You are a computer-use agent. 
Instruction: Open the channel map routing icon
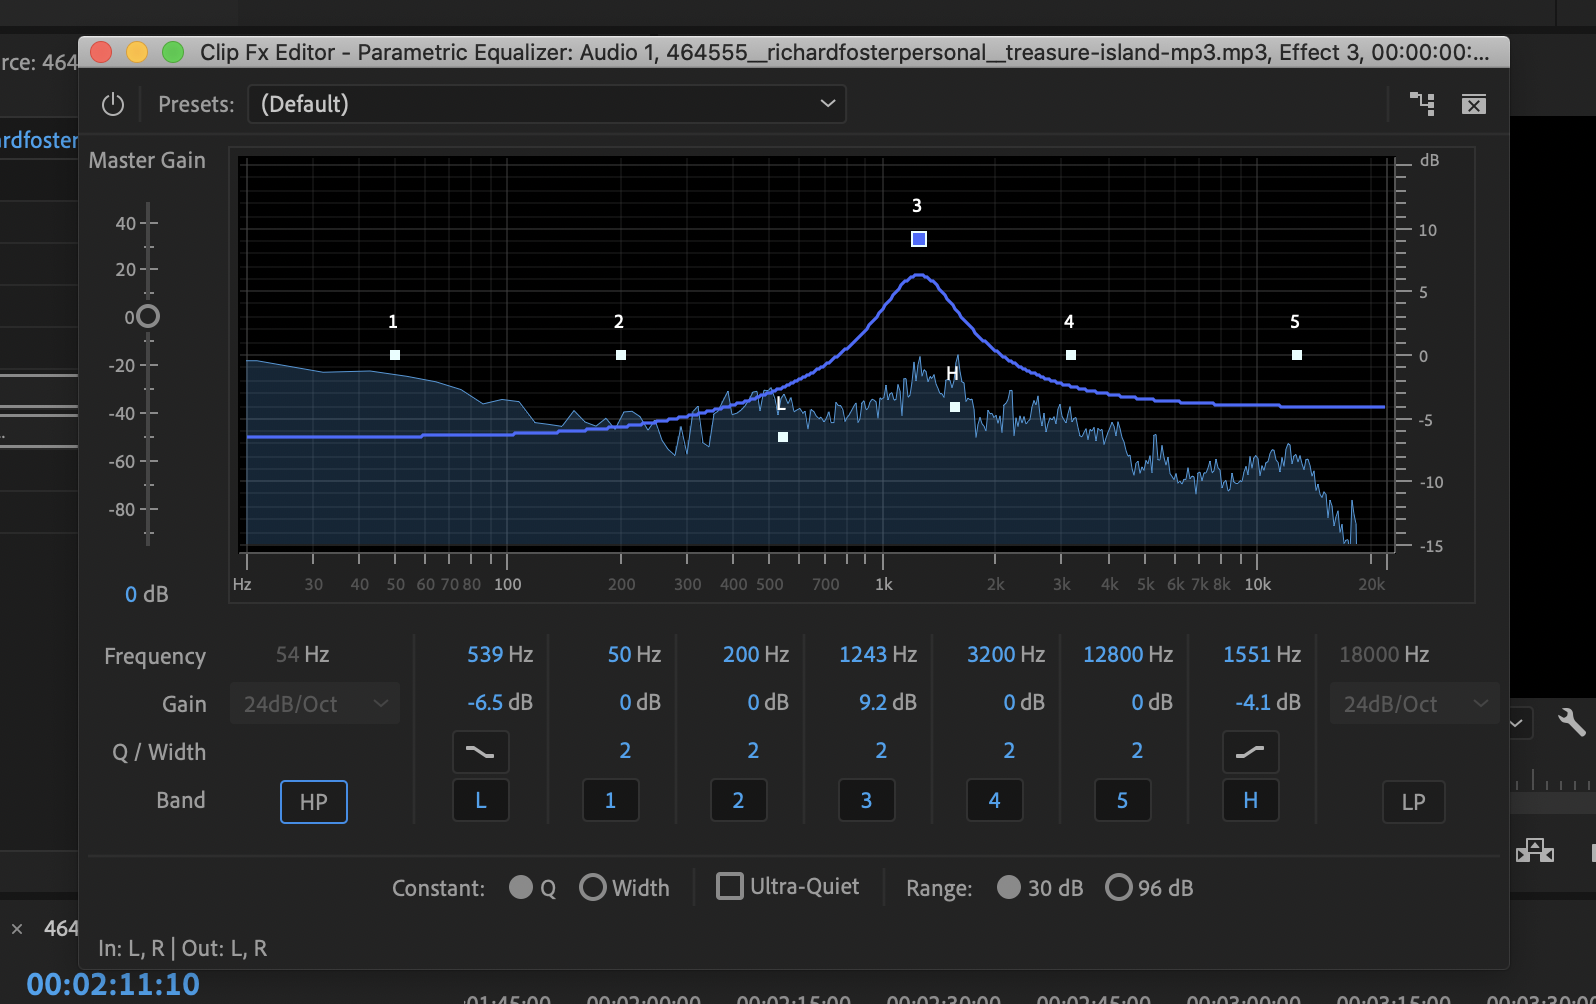pos(1422,103)
